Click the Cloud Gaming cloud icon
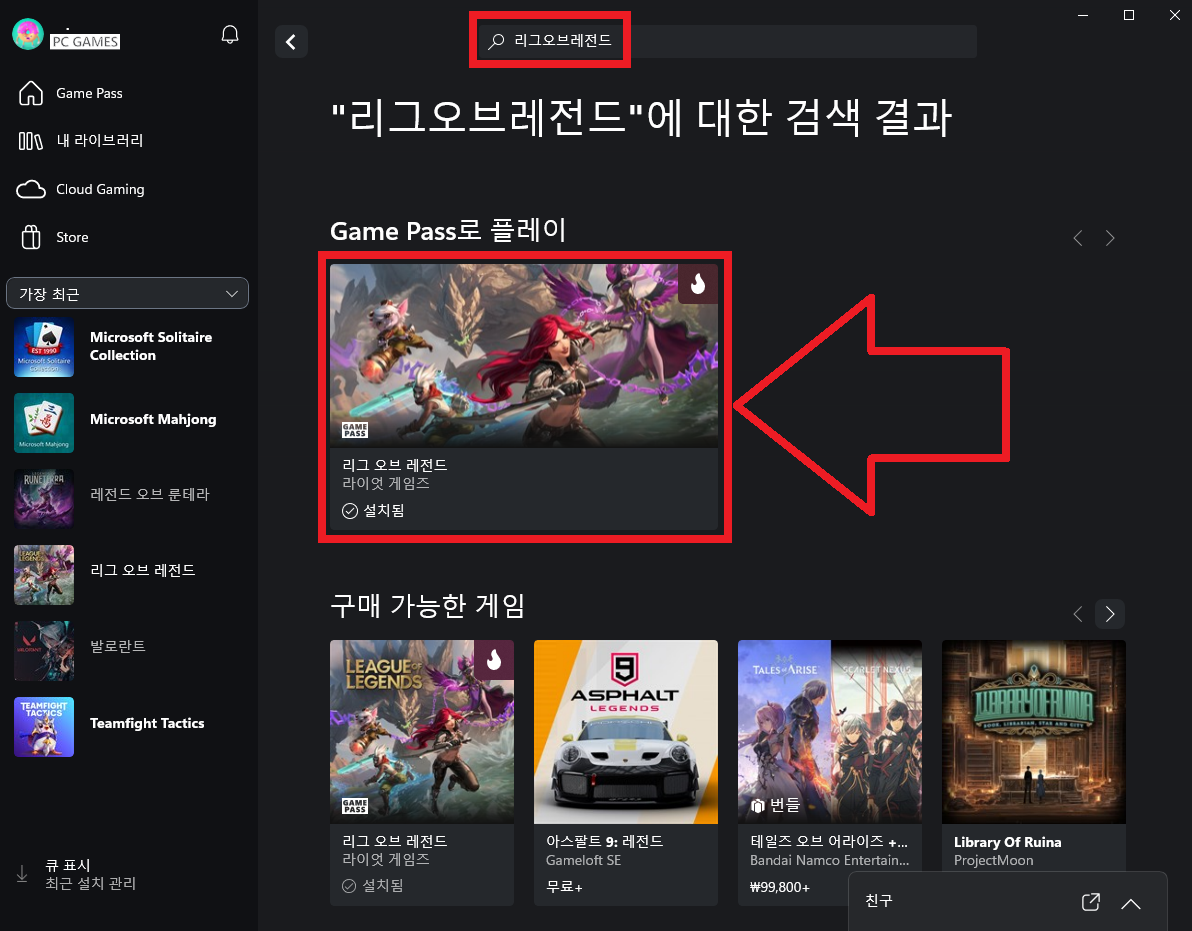The height and width of the screenshot is (931, 1192). click(x=31, y=189)
